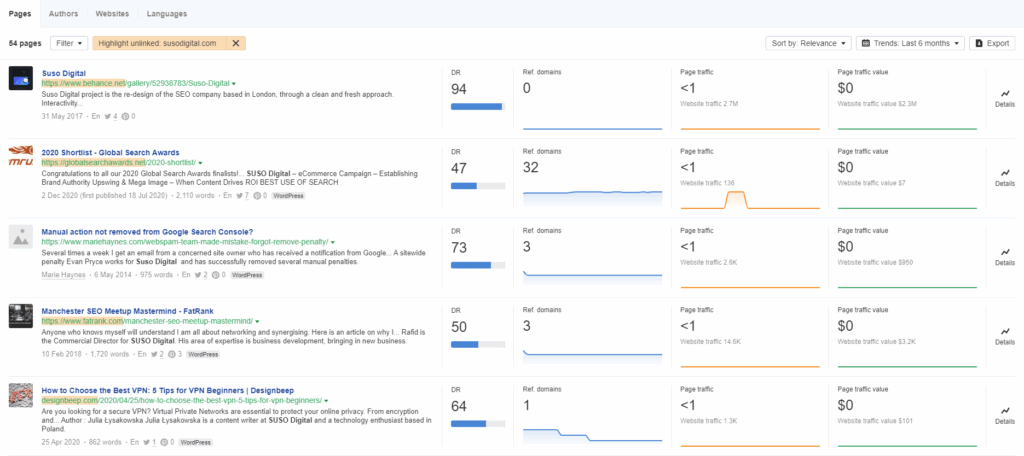
Task: Remove the Highlight unlinked susodigital.com filter
Action: [236, 43]
